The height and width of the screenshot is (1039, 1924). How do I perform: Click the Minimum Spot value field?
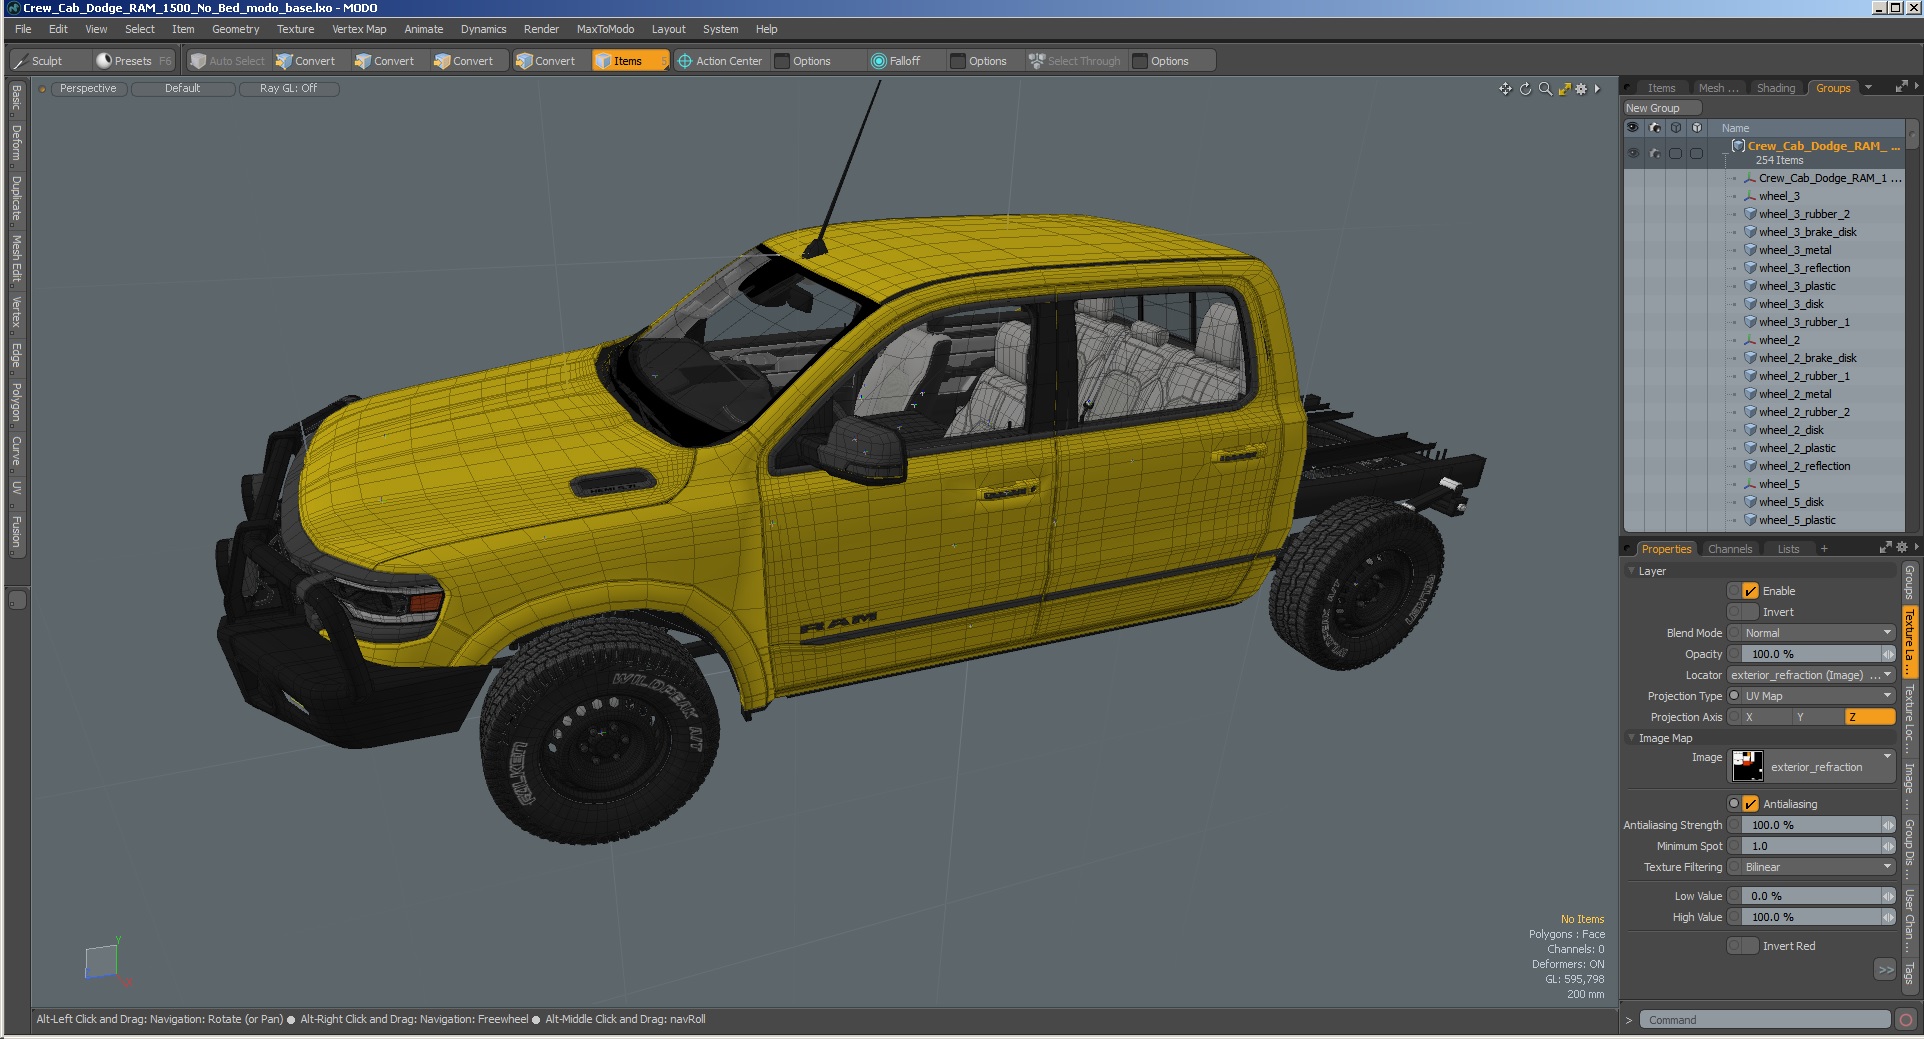tap(1818, 846)
